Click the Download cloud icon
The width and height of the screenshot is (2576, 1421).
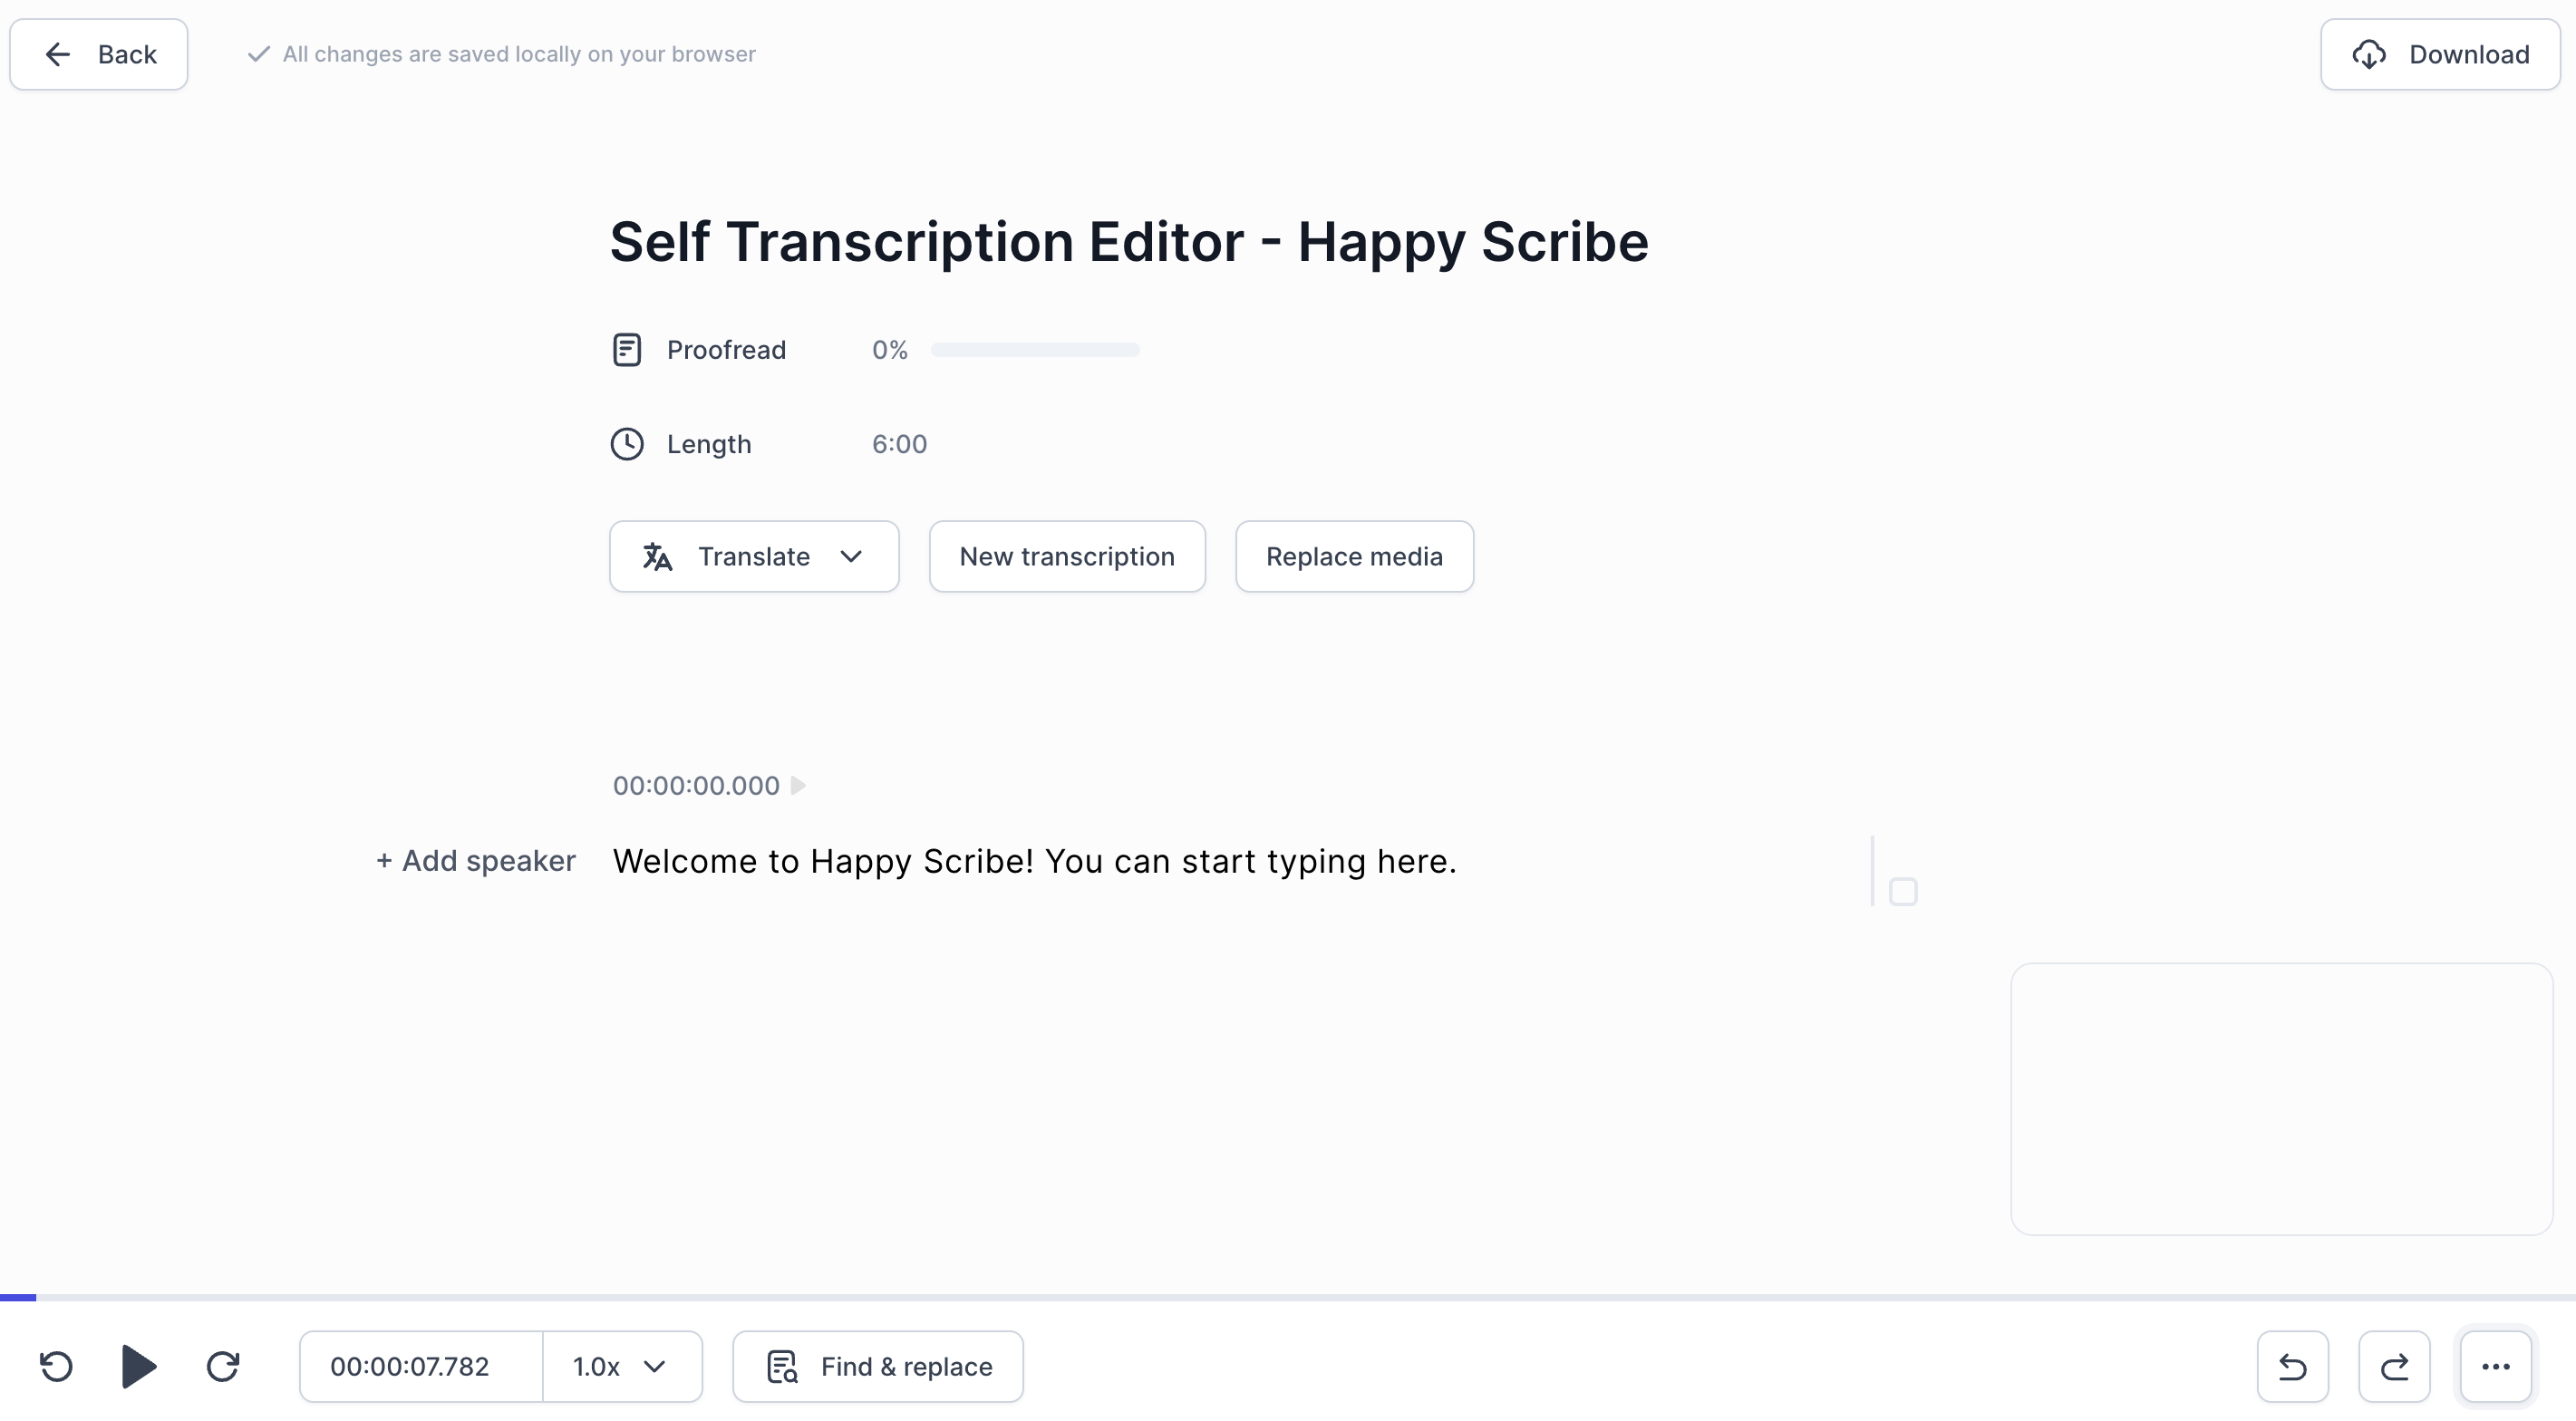click(x=2369, y=54)
